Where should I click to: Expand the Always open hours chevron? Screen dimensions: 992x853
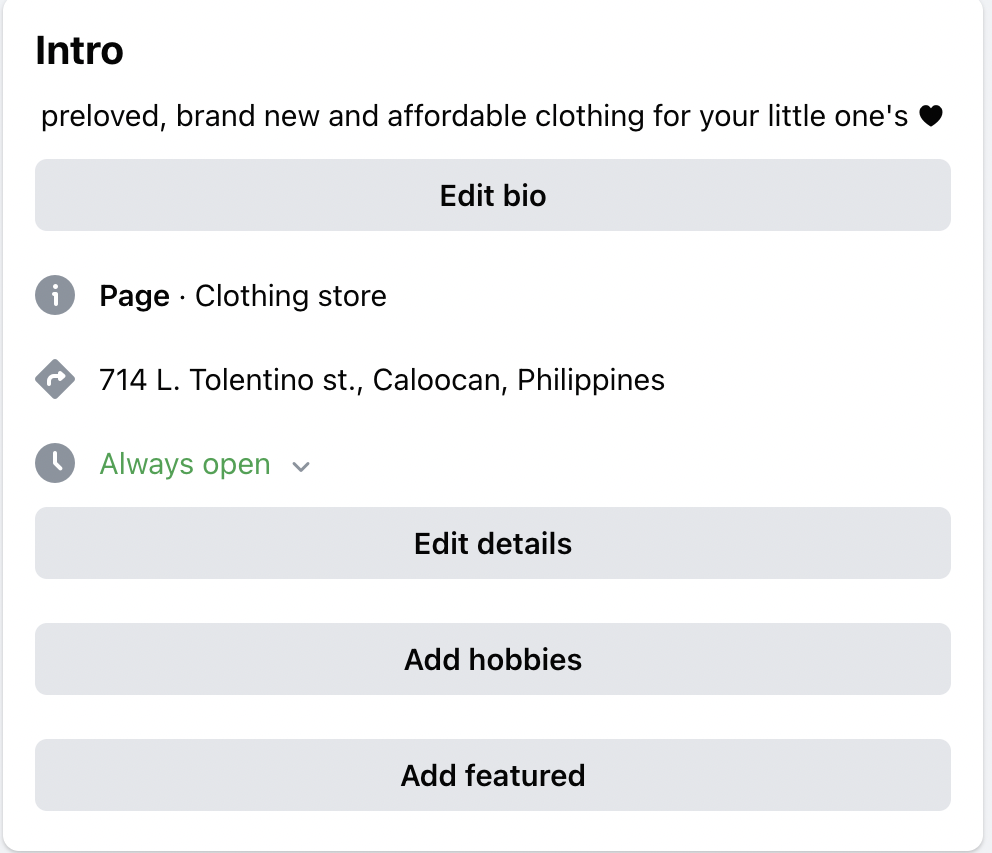click(x=301, y=466)
